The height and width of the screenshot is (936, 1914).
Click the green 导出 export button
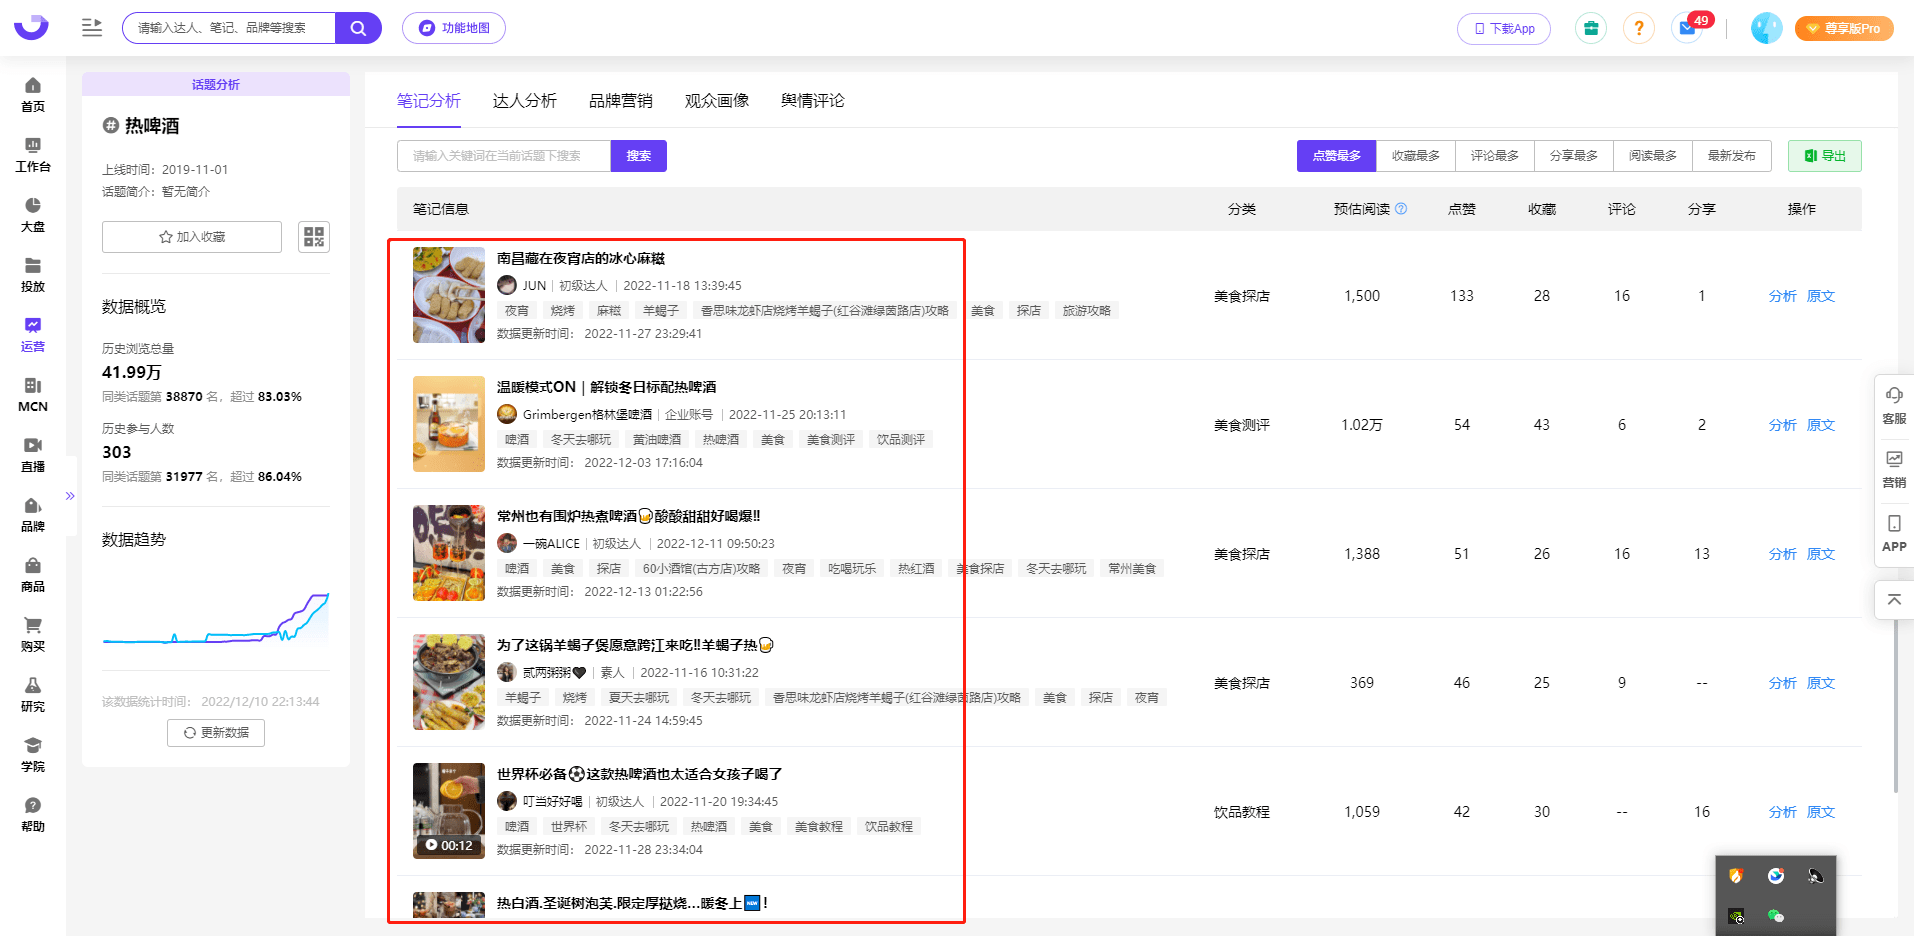coord(1825,156)
